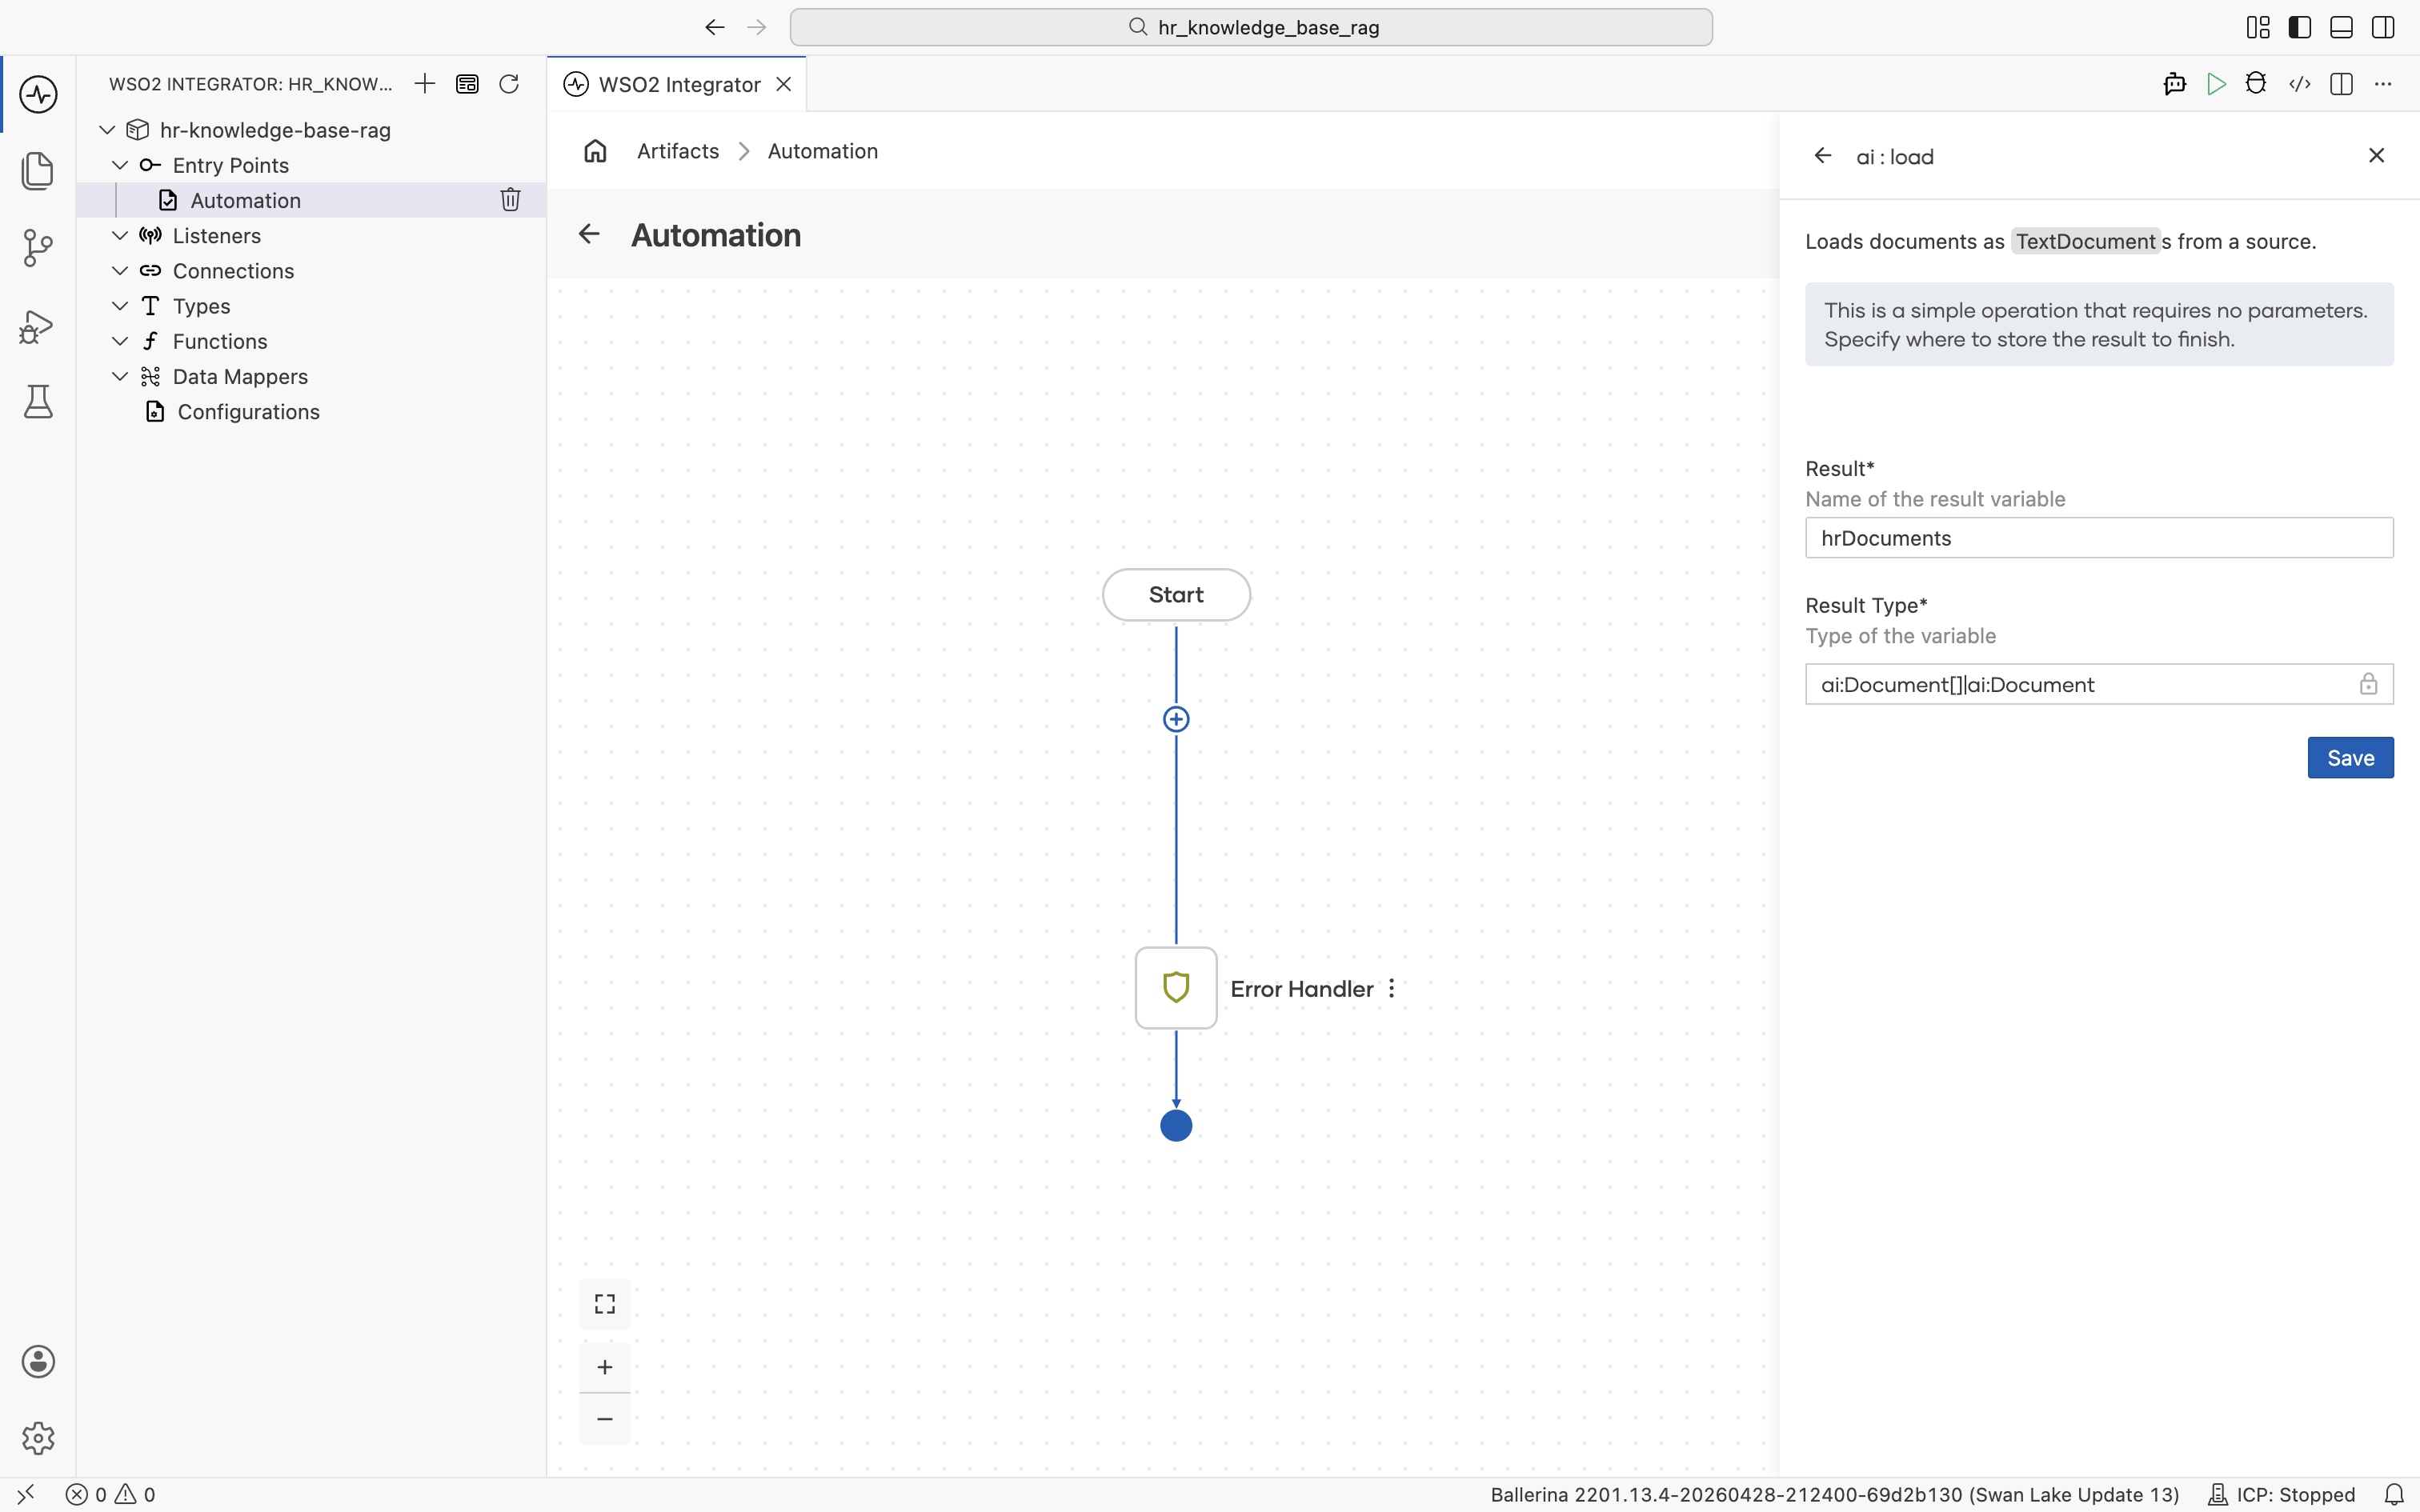Click the Ballerina version status entry
Viewport: 2420px width, 1512px height.
point(1835,1494)
